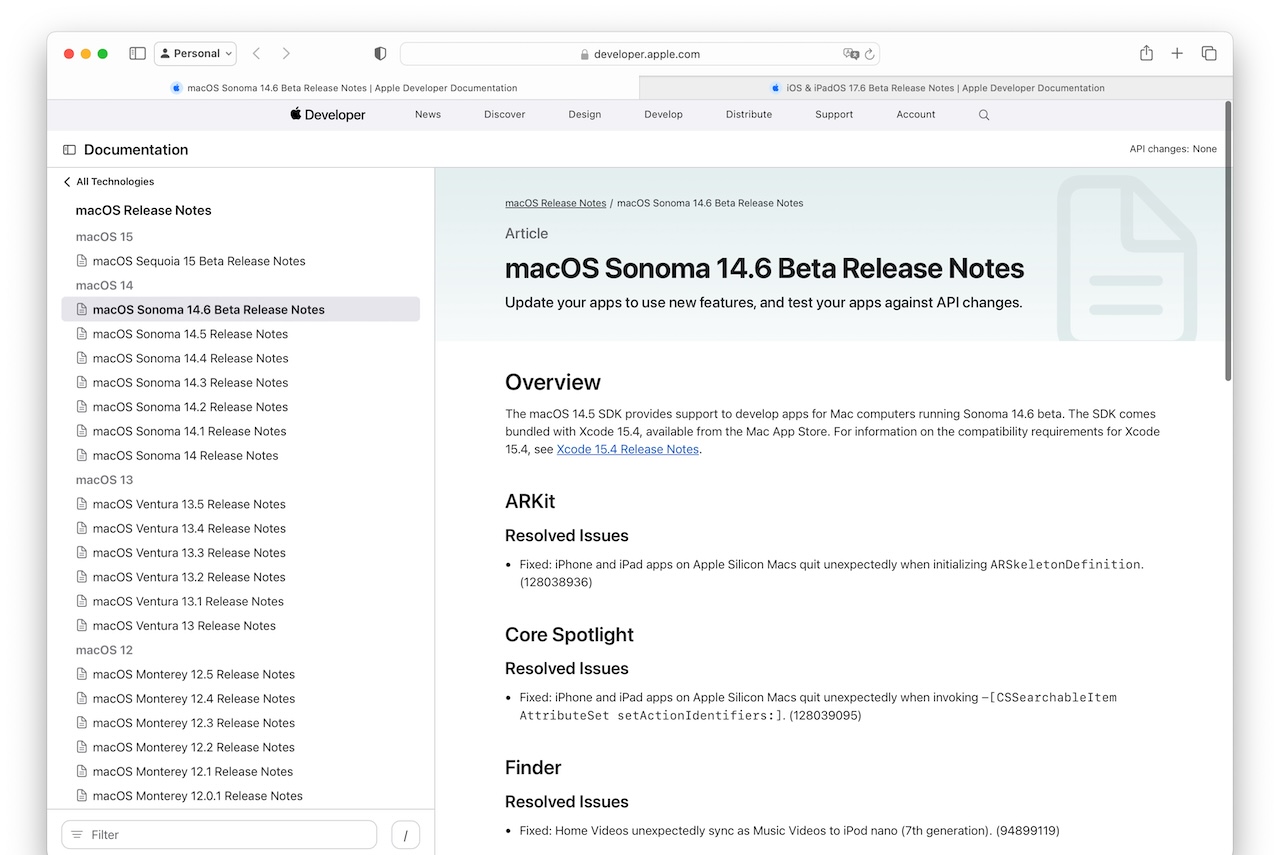Viewport: 1280px width, 855px height.
Task: Open macOS Ventura 13.3 Release Notes
Action: coord(189,553)
